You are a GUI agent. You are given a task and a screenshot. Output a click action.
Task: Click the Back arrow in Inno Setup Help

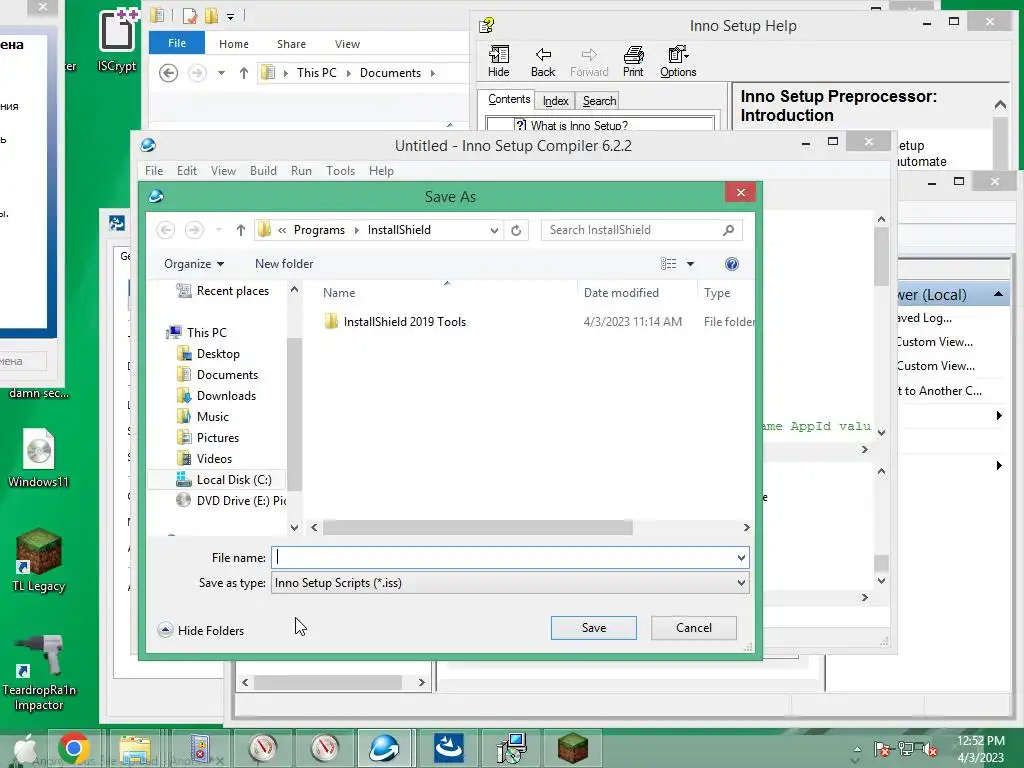543,61
